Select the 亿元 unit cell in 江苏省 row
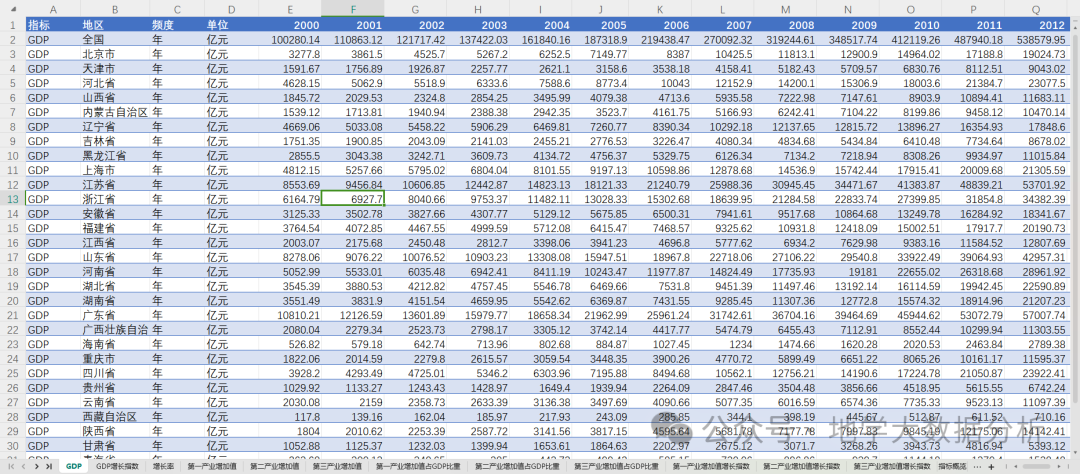The image size is (1080, 474). click(x=230, y=185)
